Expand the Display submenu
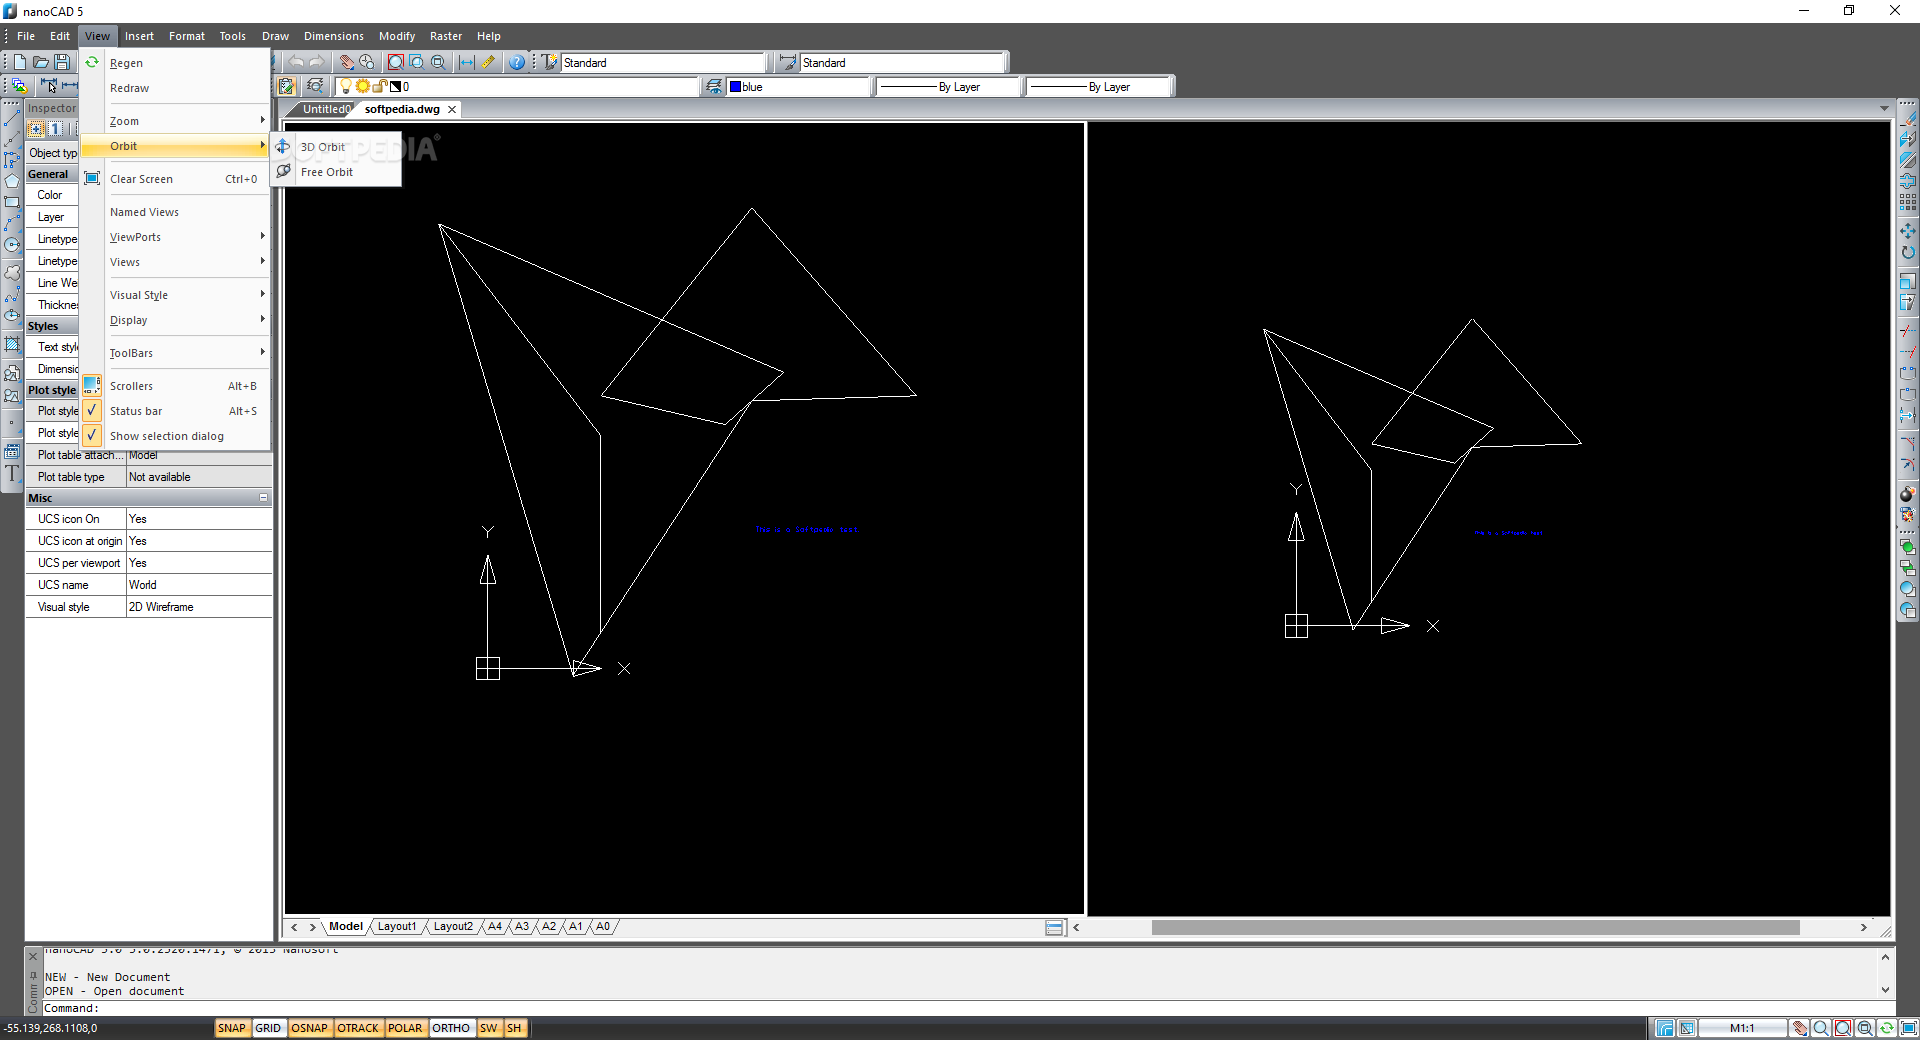Image resolution: width=1920 pixels, height=1040 pixels. 175,320
